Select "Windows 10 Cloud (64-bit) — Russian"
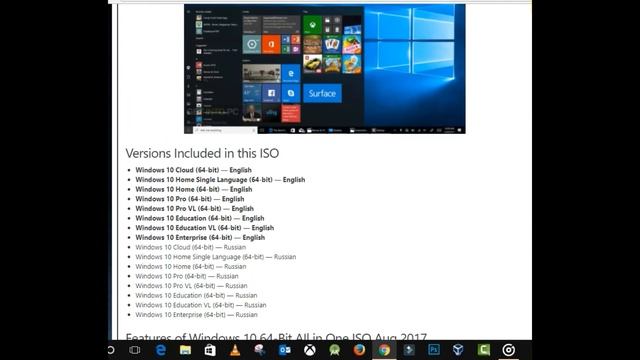The image size is (640, 360). tap(191, 247)
